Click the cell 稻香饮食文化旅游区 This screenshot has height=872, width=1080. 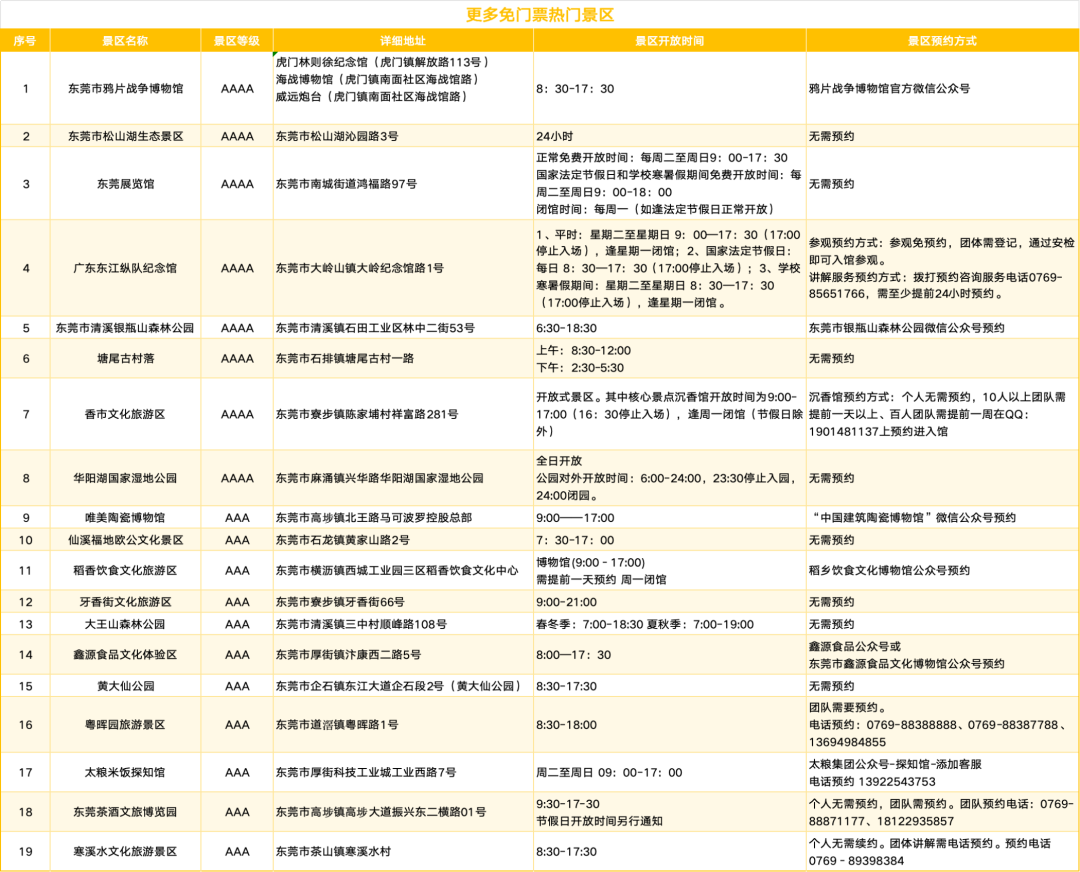click(x=125, y=570)
